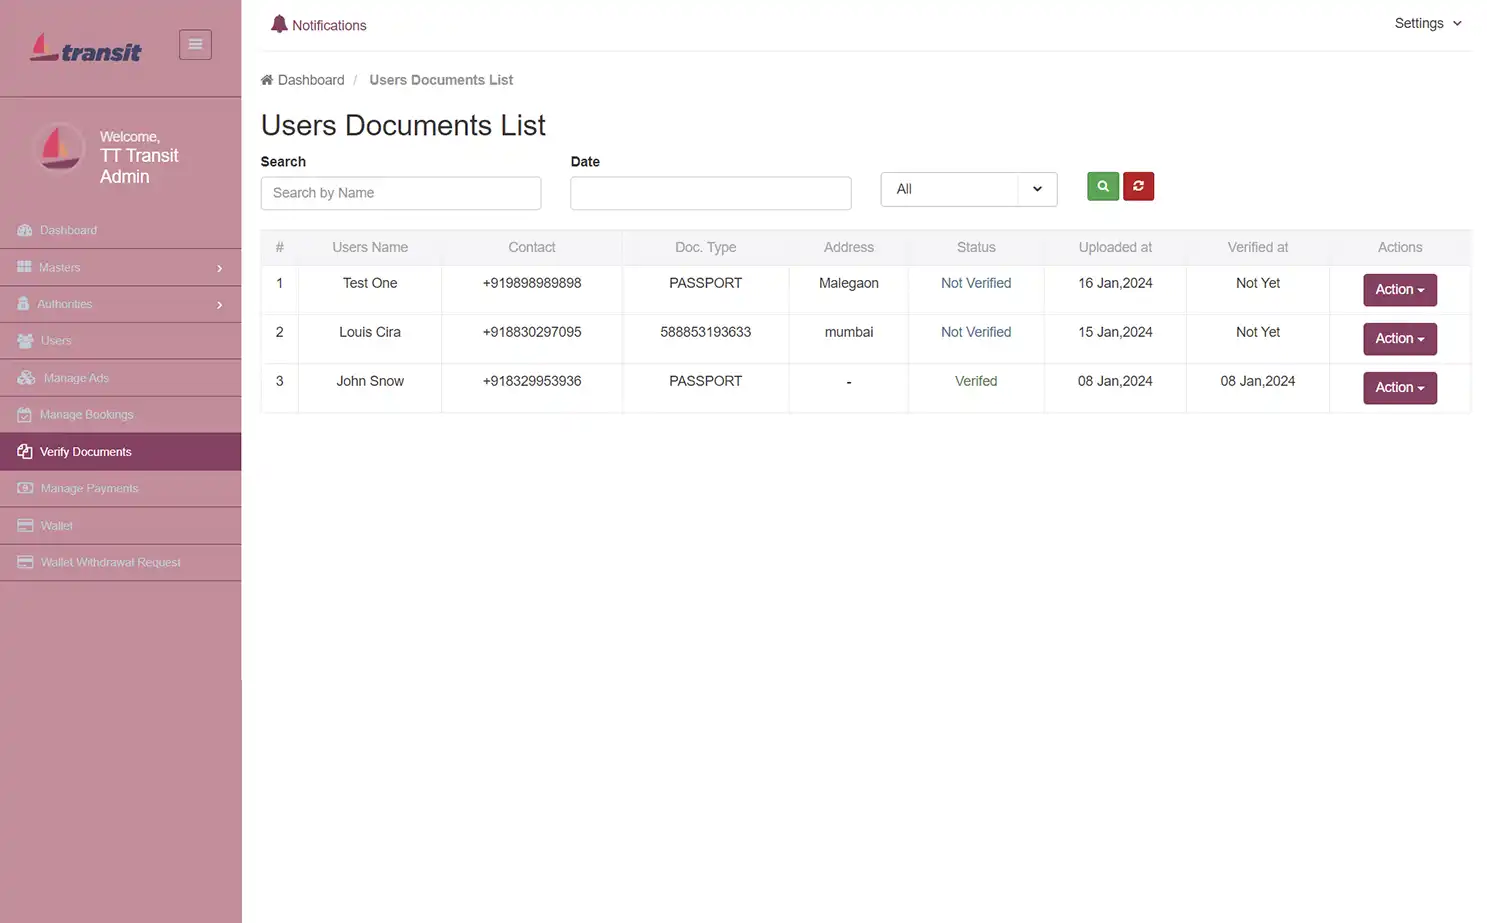Screen dimensions: 1487x923
Task: Click the Manage Bookings calendar icon
Action: click(x=24, y=414)
